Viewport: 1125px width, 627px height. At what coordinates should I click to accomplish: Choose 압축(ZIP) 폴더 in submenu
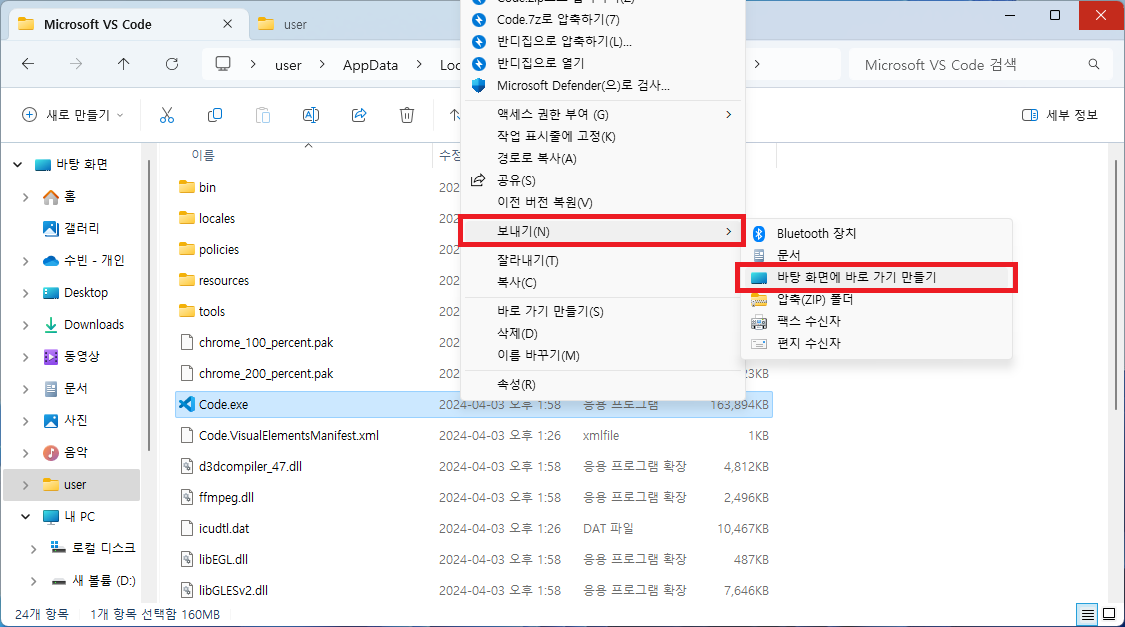(x=876, y=299)
